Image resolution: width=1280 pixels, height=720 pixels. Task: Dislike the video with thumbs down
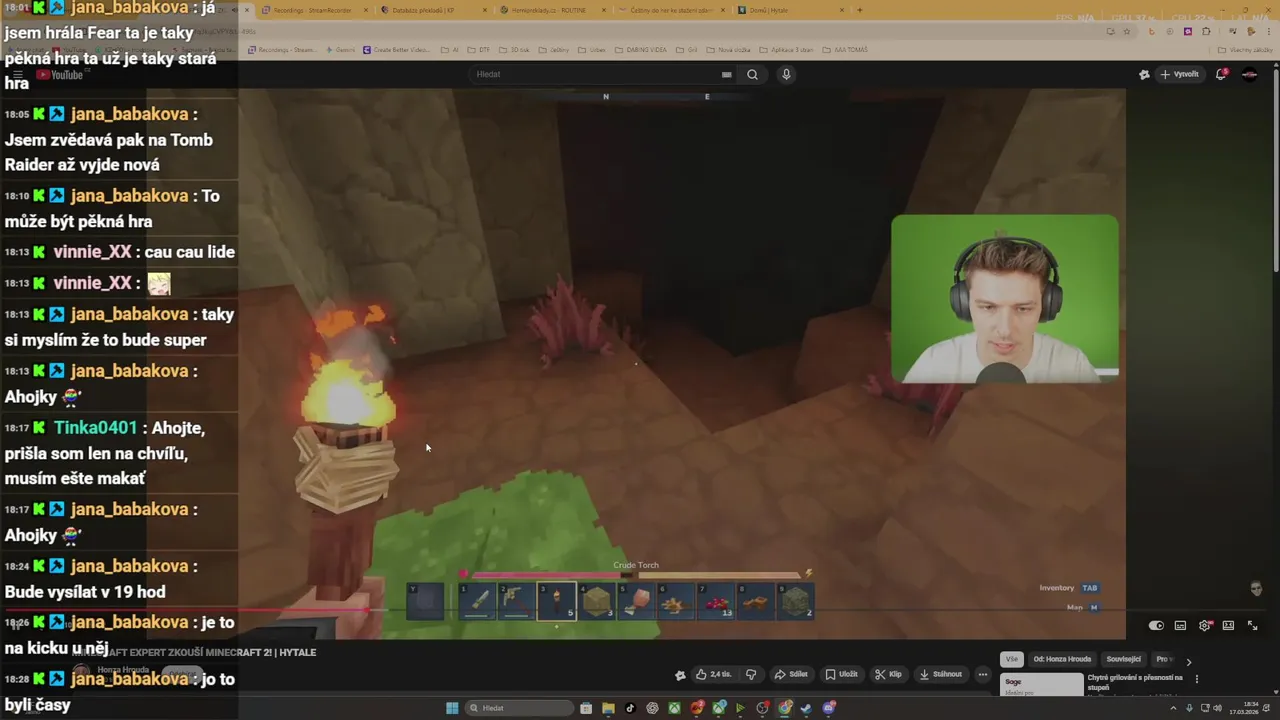[751, 674]
